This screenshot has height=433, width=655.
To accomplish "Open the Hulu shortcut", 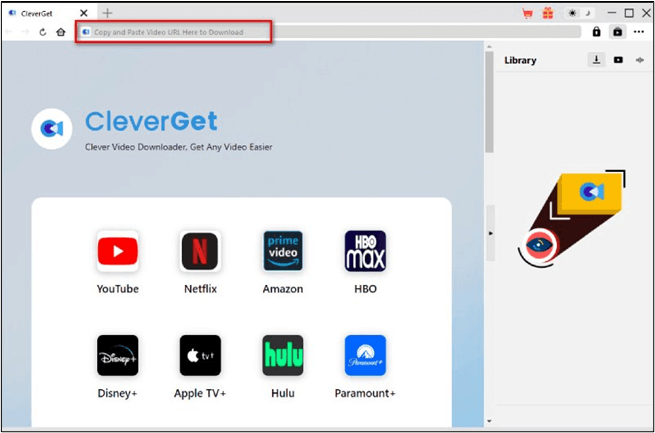I will click(x=283, y=355).
